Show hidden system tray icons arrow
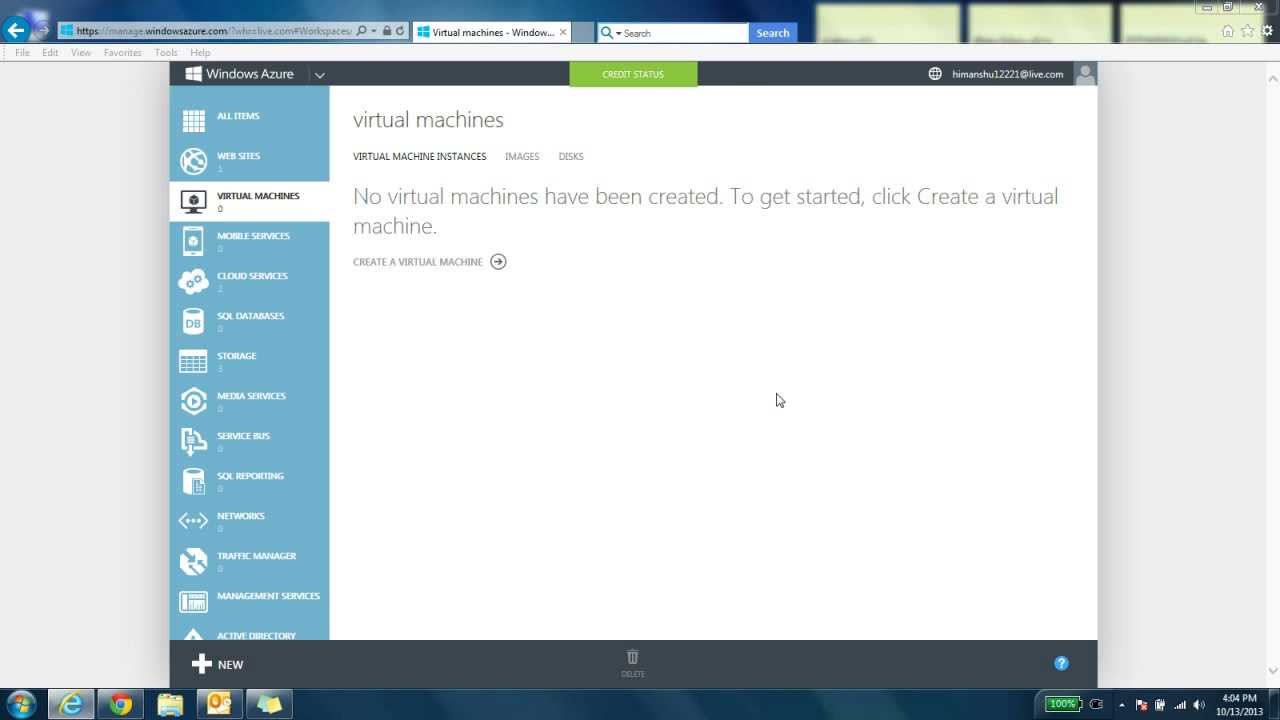This screenshot has height=720, width=1280. (1121, 705)
